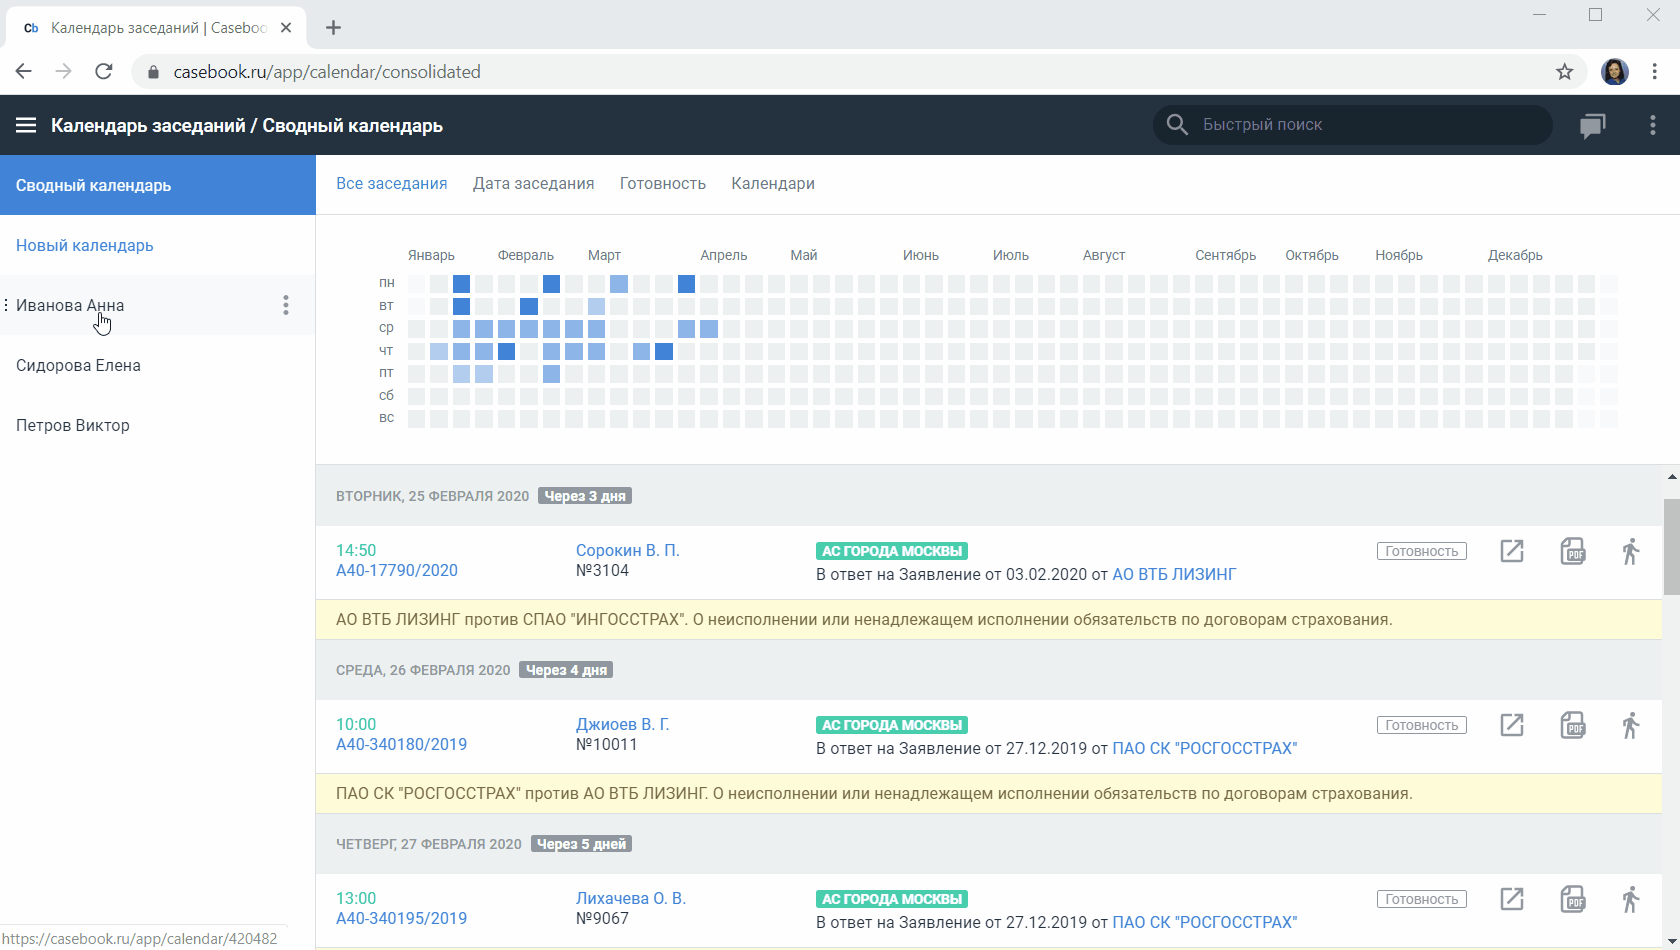The height and width of the screenshot is (950, 1680).
Task: Open the app header three-dot menu
Action: click(1652, 125)
